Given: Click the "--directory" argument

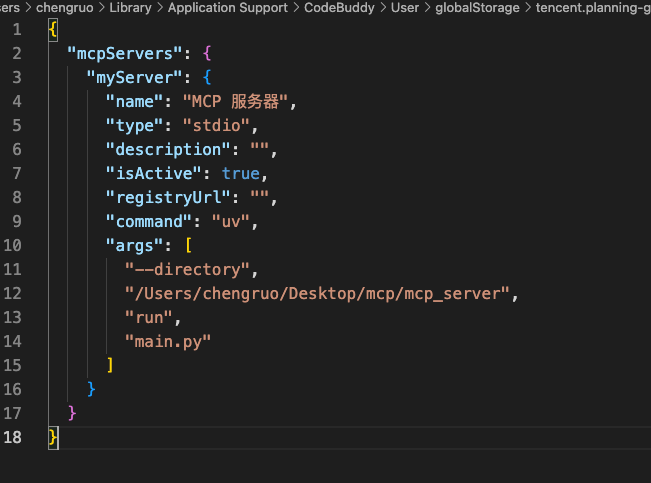Looking at the screenshot, I should [187, 270].
